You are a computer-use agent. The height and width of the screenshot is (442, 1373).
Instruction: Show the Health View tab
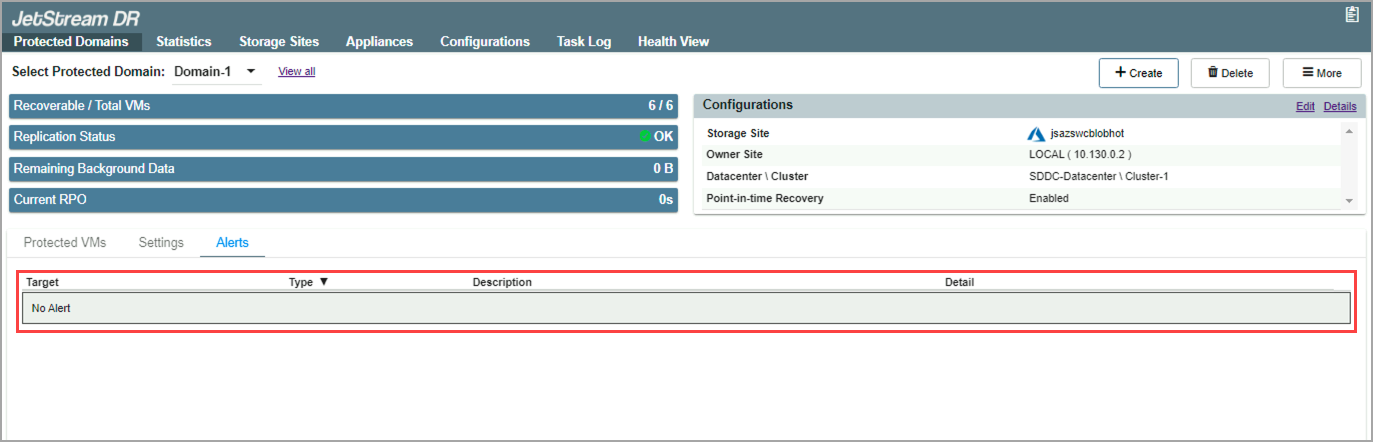[x=673, y=42]
